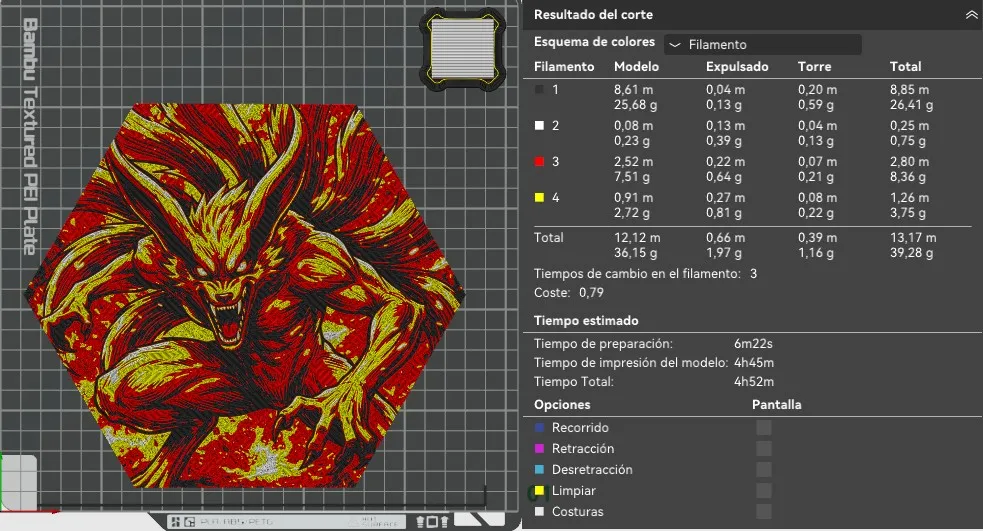This screenshot has height=531, width=983.
Task: Toggle the Limpiar display checkbox
Action: click(x=764, y=490)
